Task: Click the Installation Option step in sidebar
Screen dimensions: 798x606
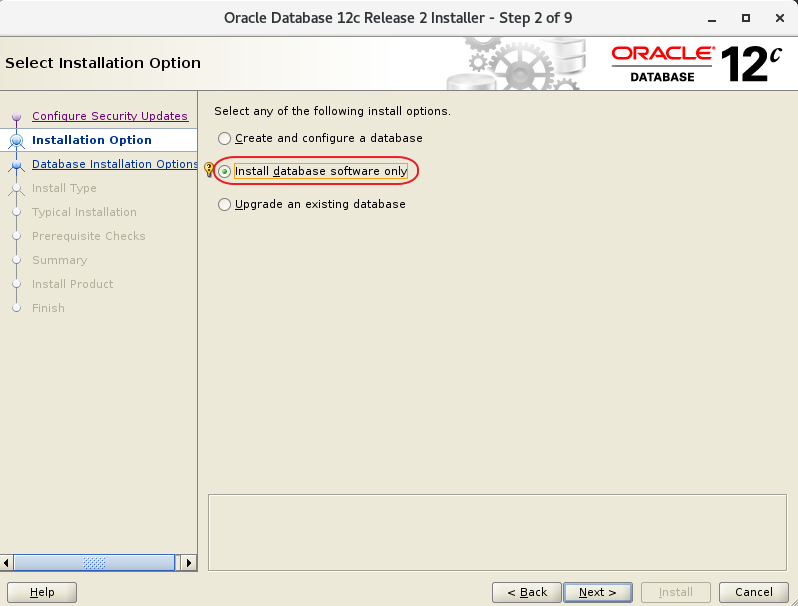Action: (92, 140)
